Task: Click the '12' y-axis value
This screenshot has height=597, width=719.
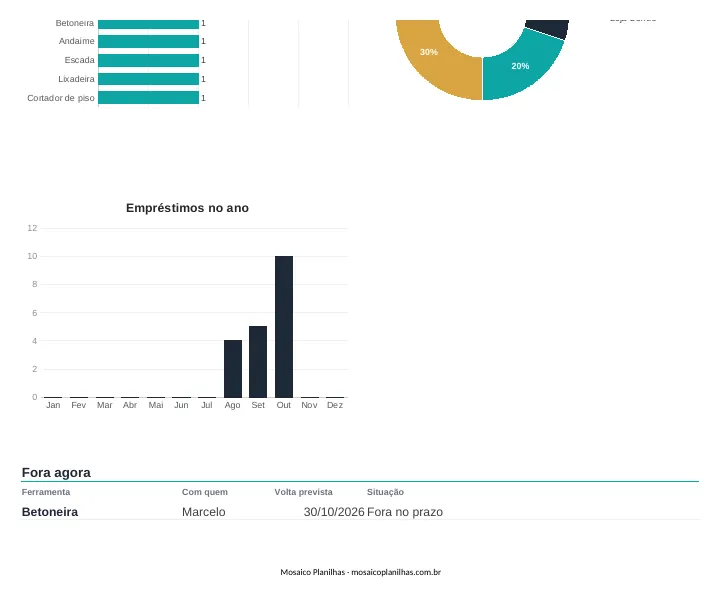Action: click(32, 228)
